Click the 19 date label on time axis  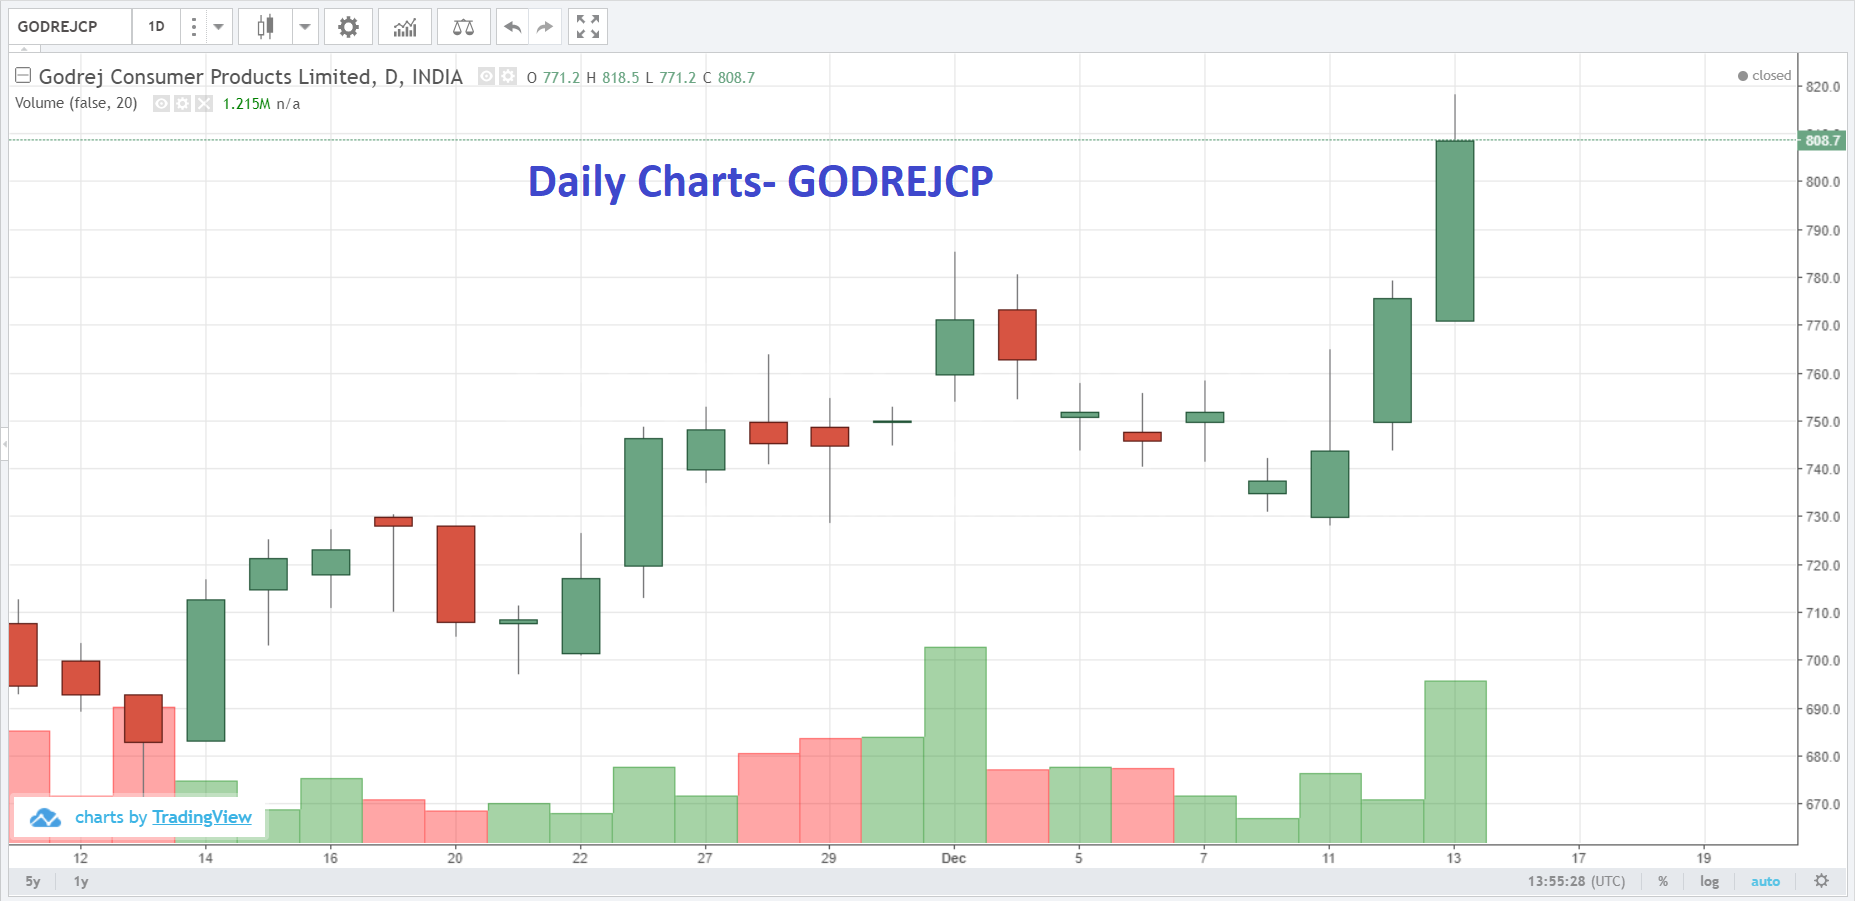click(1704, 858)
